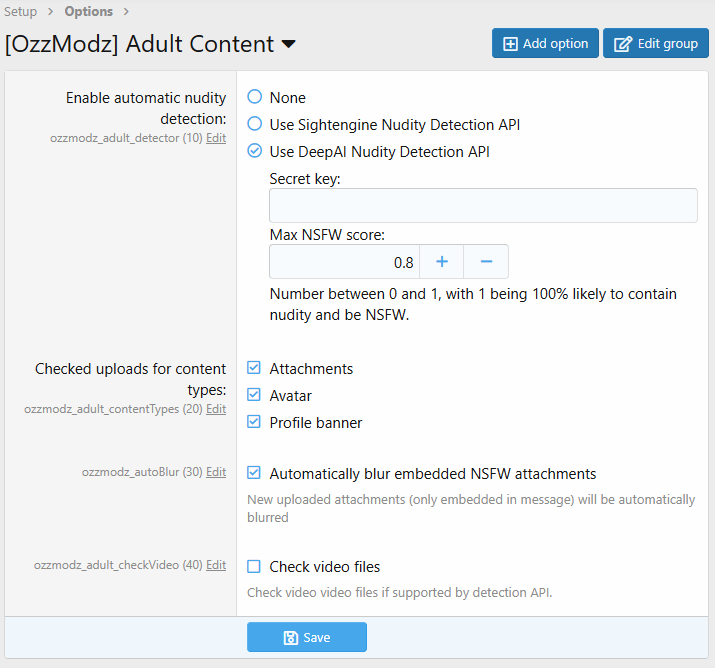Click Edit link for ozzmodz_autoBlur
Viewport: 715px width, 668px height.
[x=216, y=472]
